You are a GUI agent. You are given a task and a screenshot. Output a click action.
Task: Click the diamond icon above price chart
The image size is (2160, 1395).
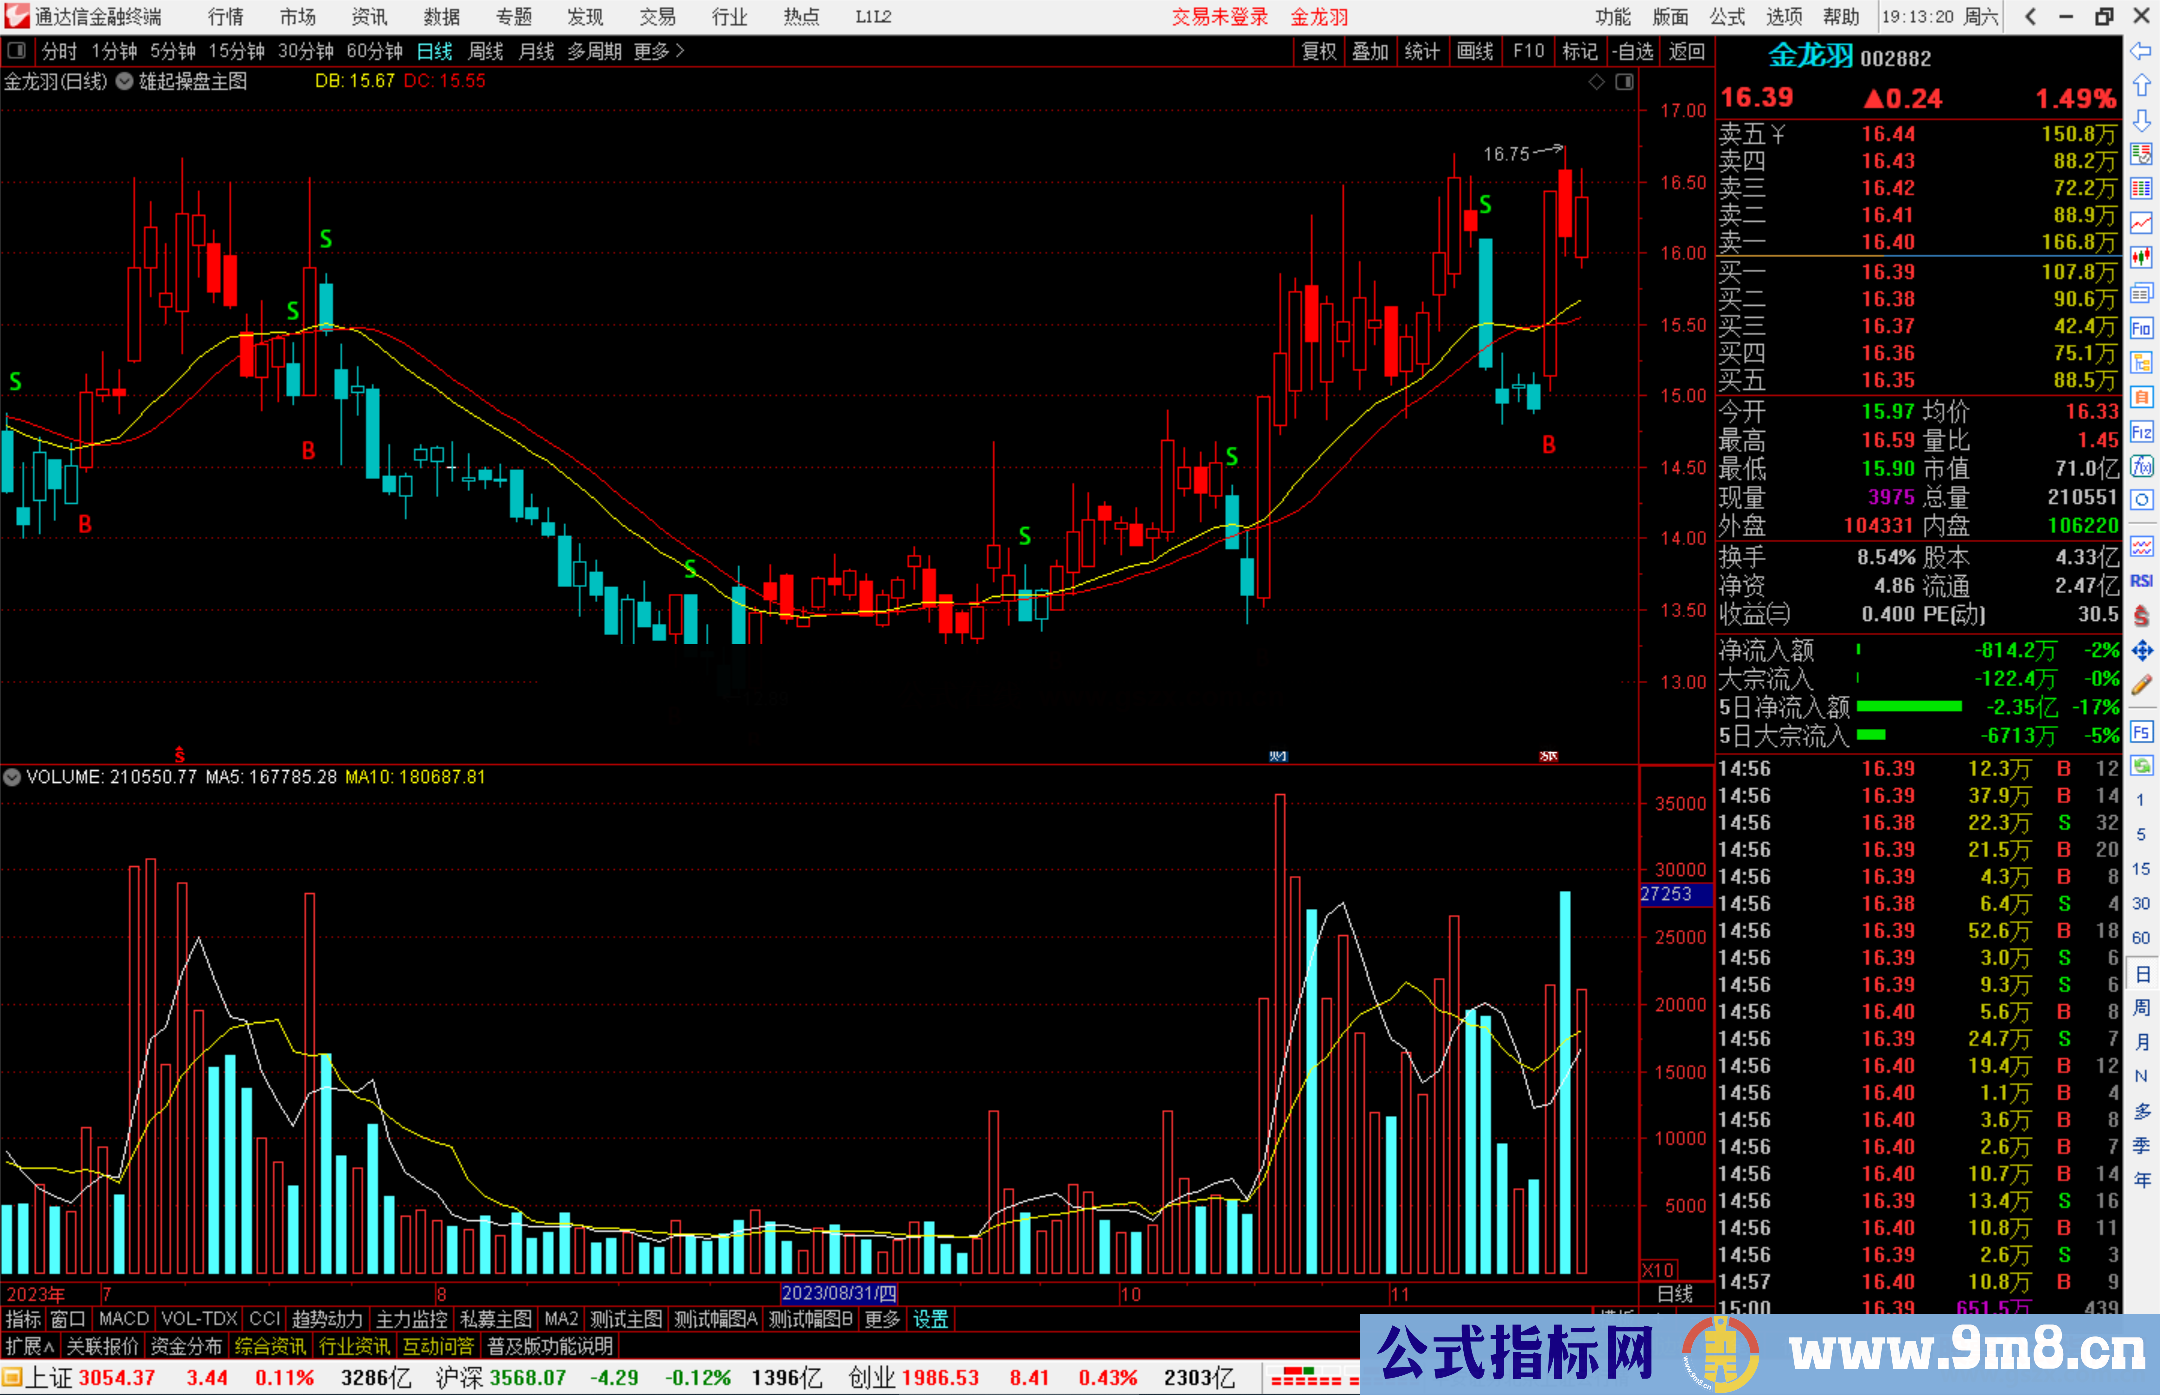pyautogui.click(x=1596, y=82)
